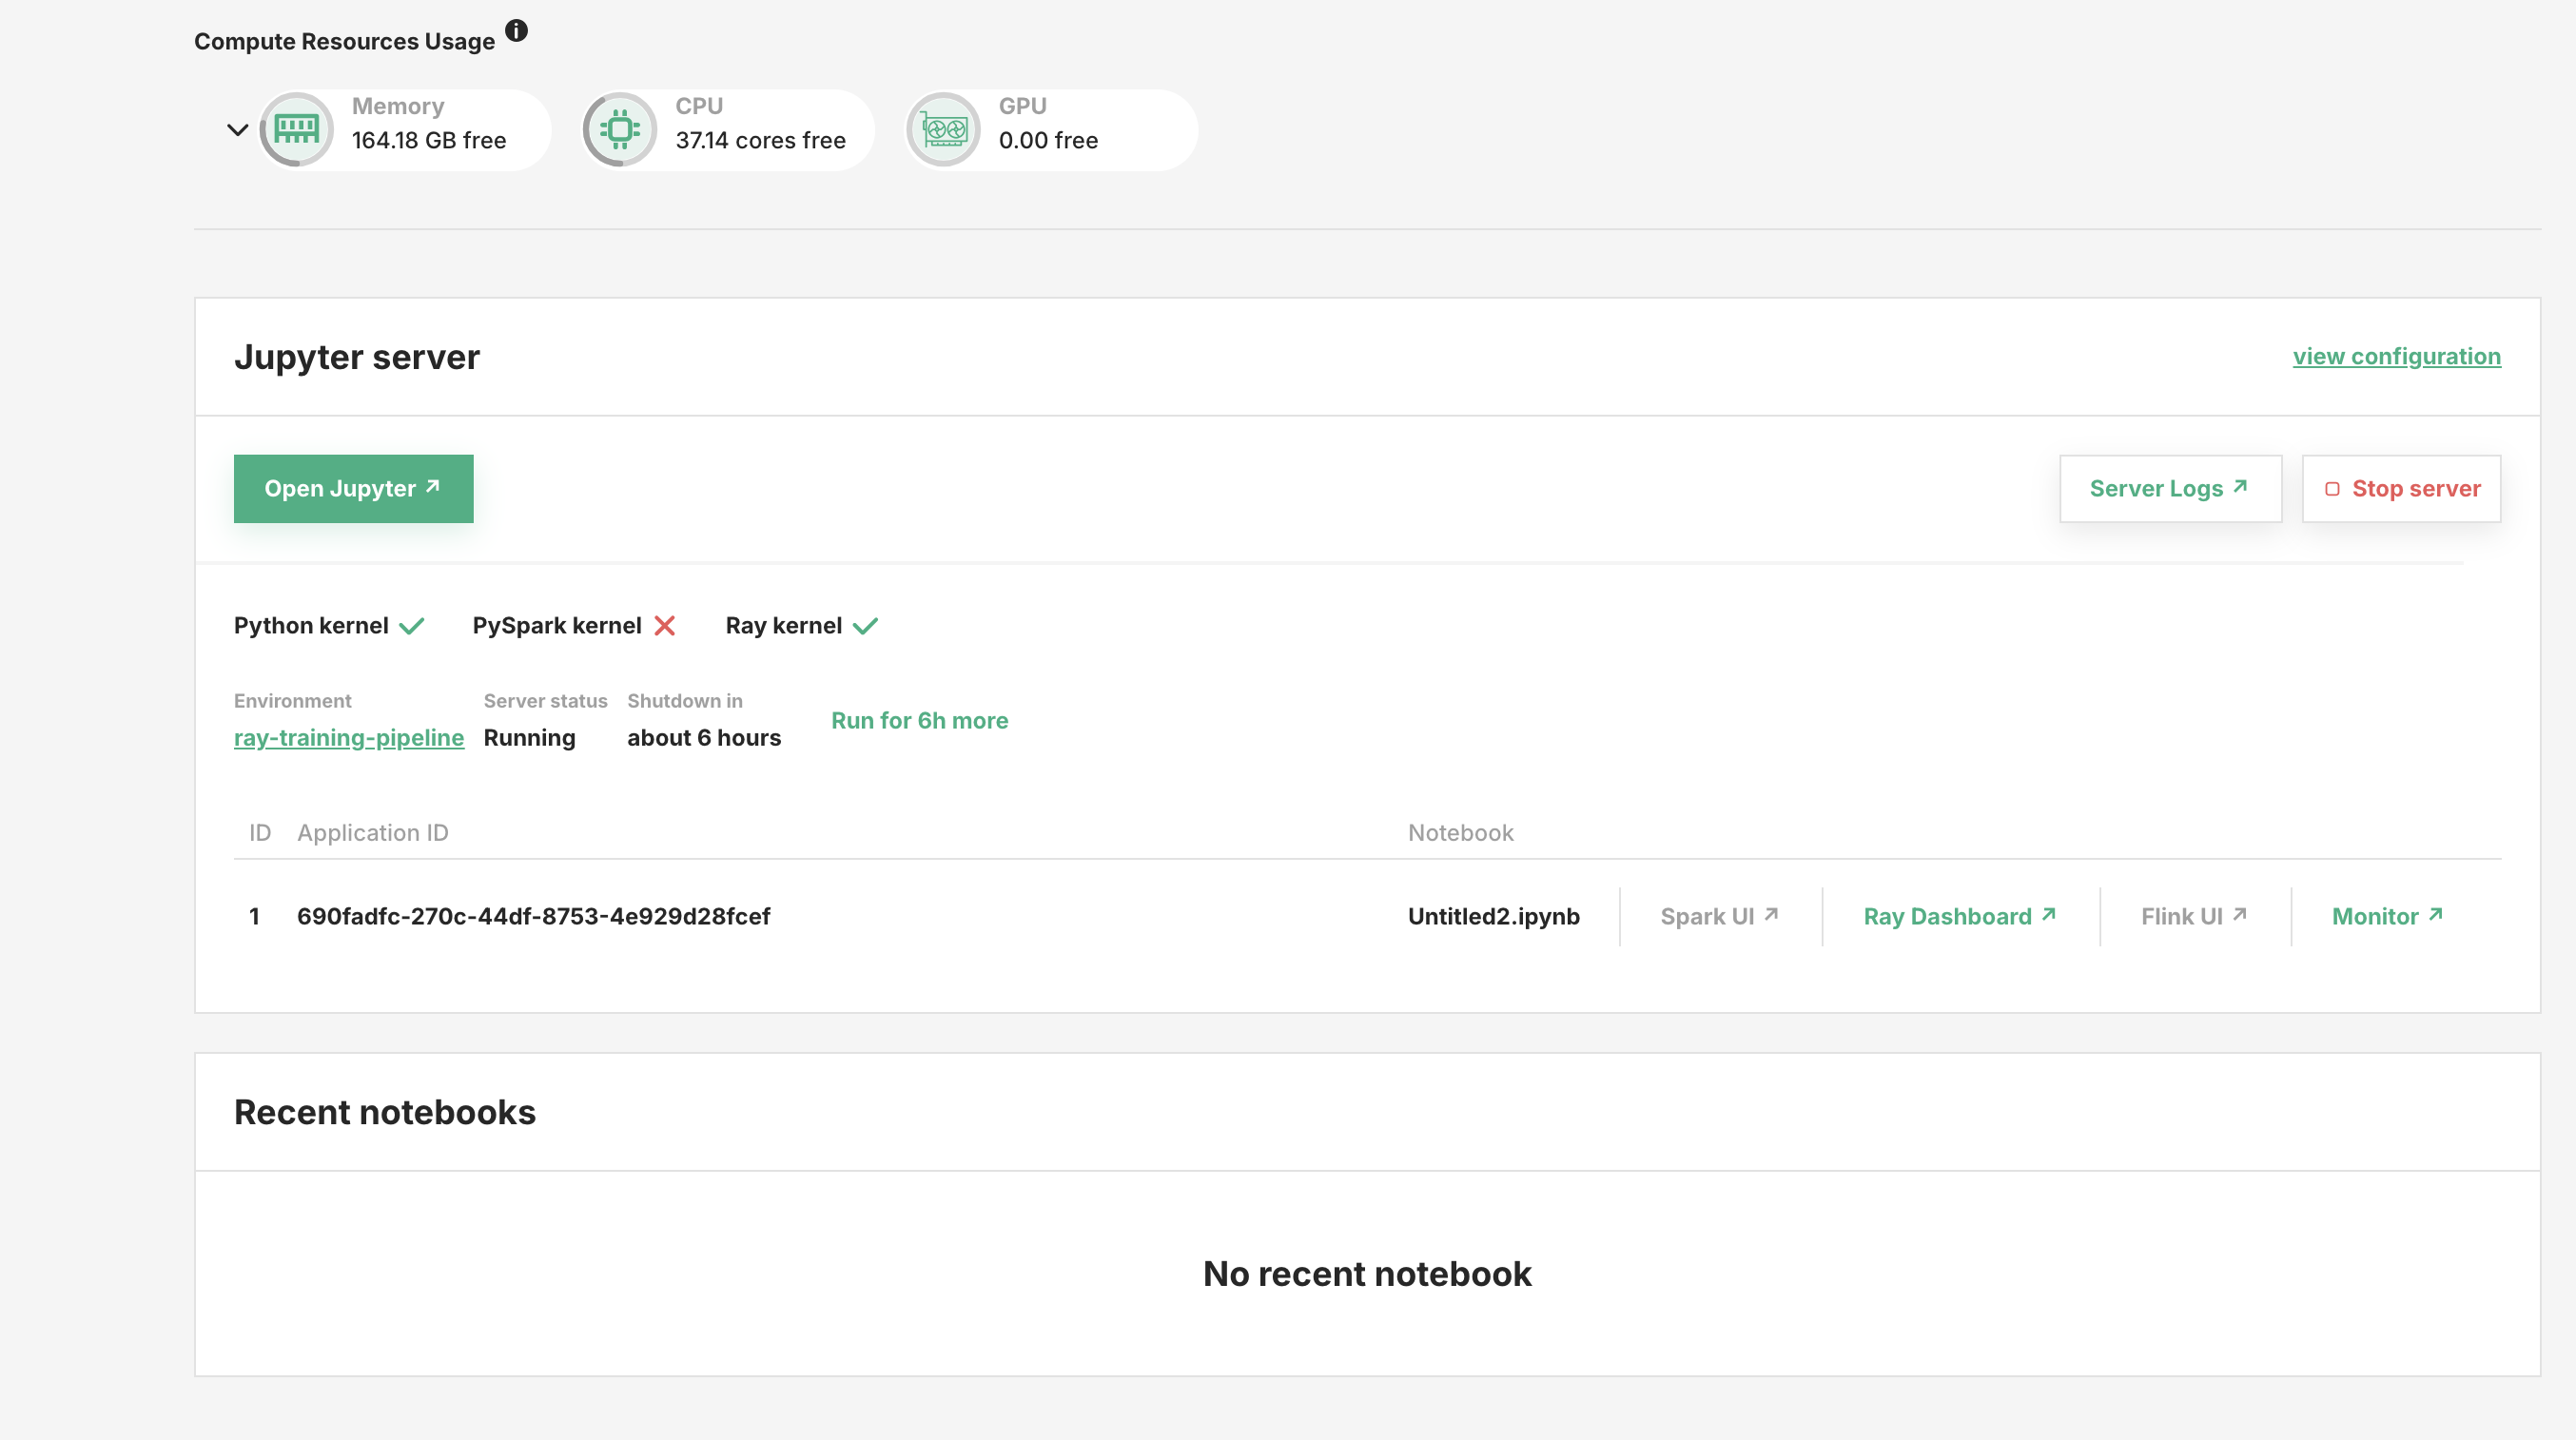Click the arrow icon next to Monitor
2576x1440 pixels.
coord(2436,913)
